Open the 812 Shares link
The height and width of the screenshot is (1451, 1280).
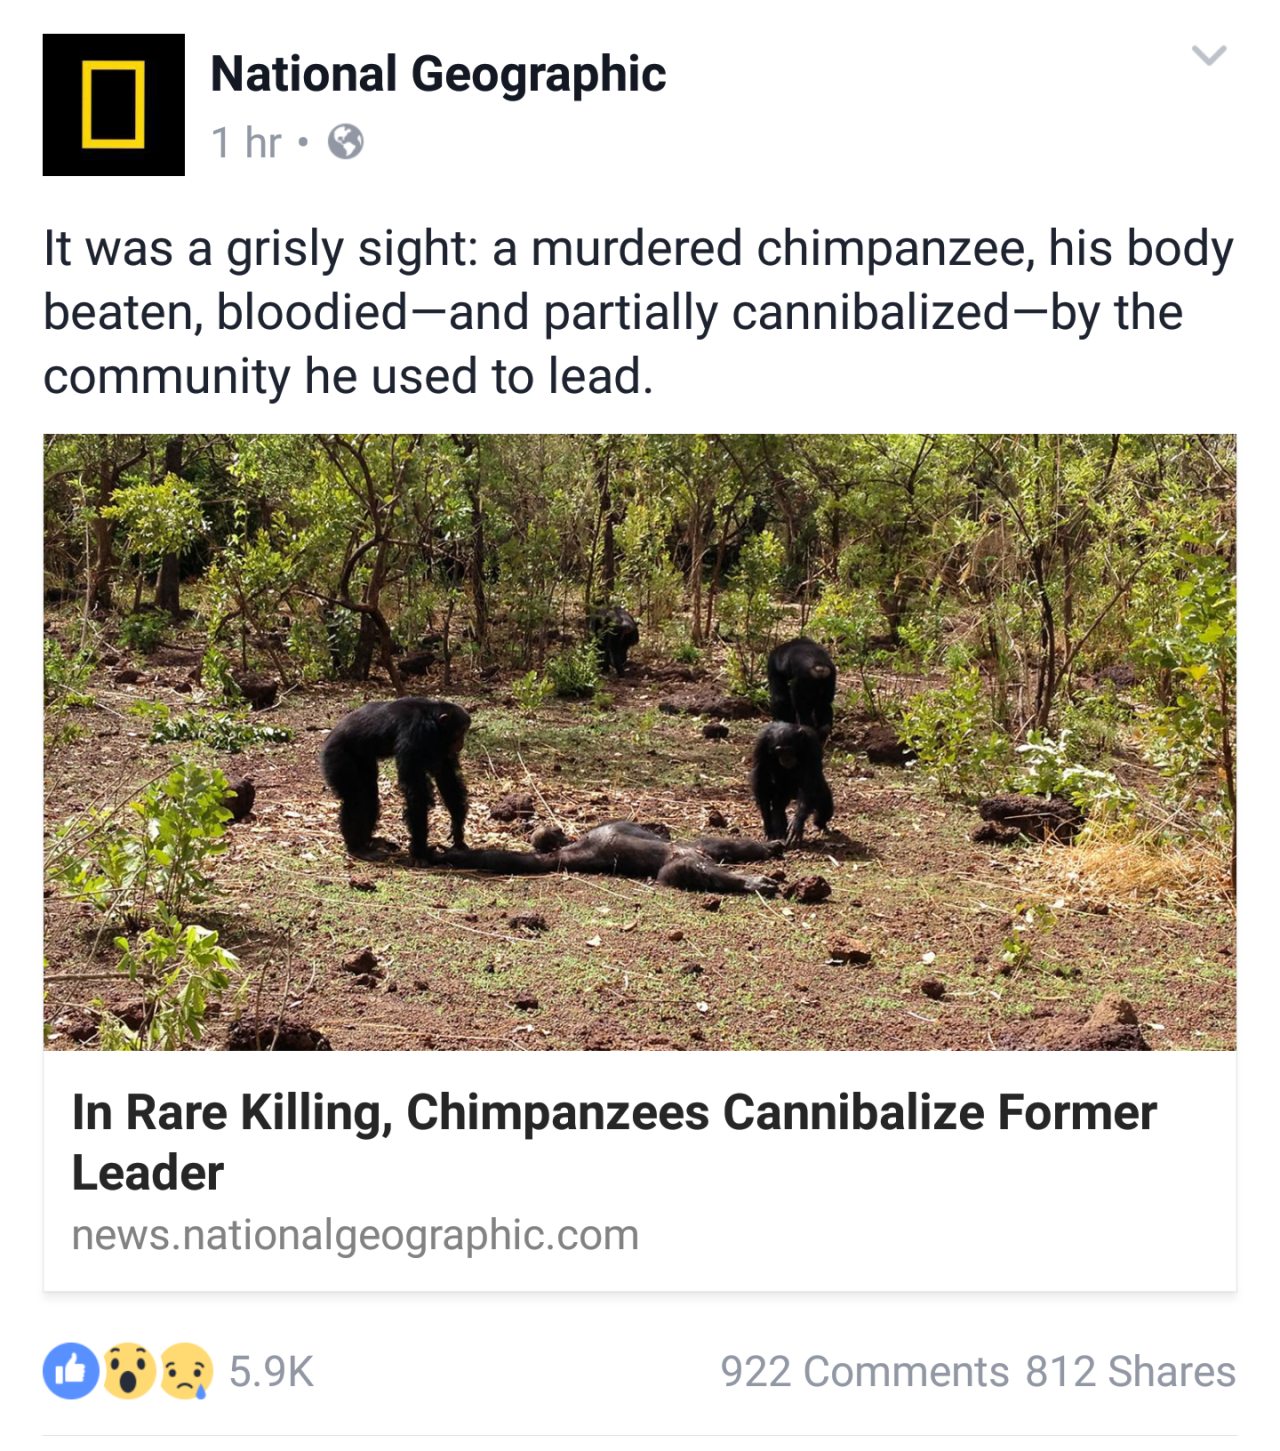tap(1131, 1371)
